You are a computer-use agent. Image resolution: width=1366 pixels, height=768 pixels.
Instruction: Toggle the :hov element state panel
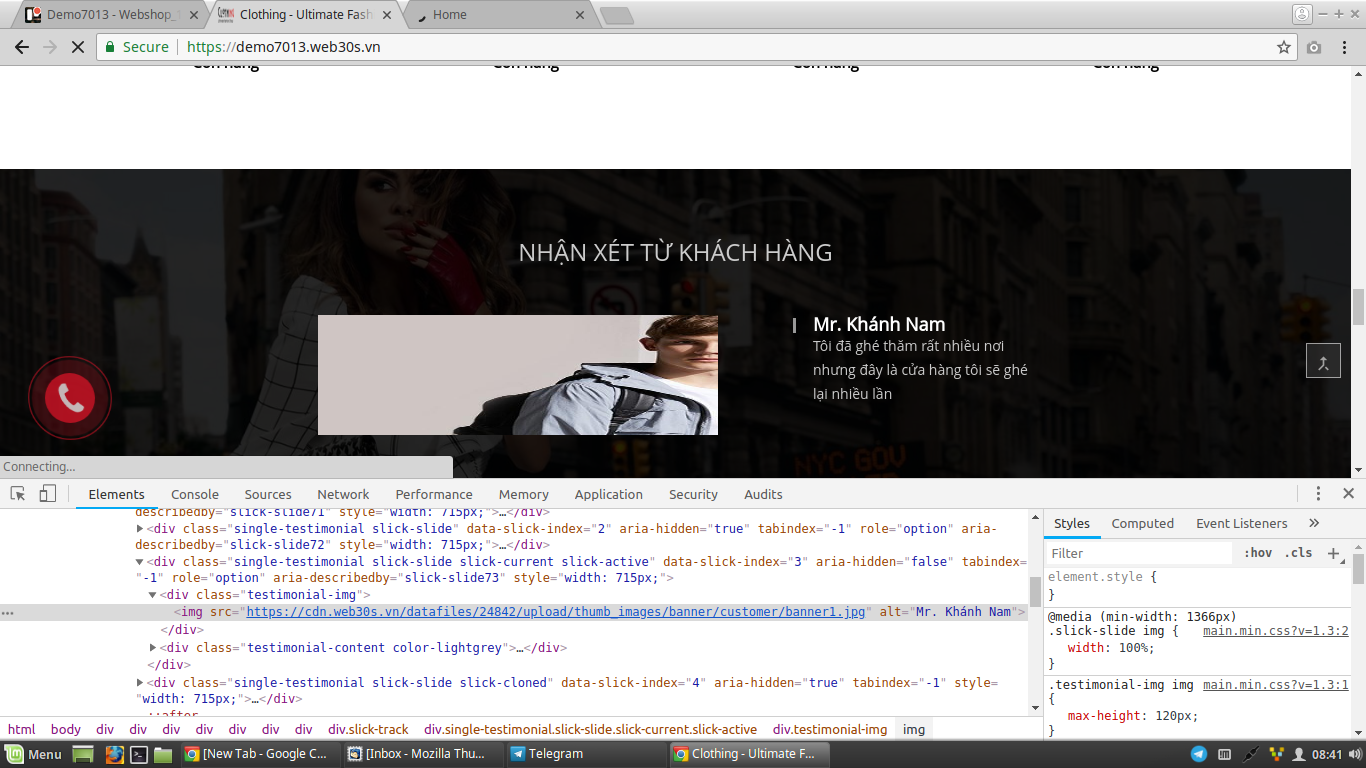point(1258,553)
